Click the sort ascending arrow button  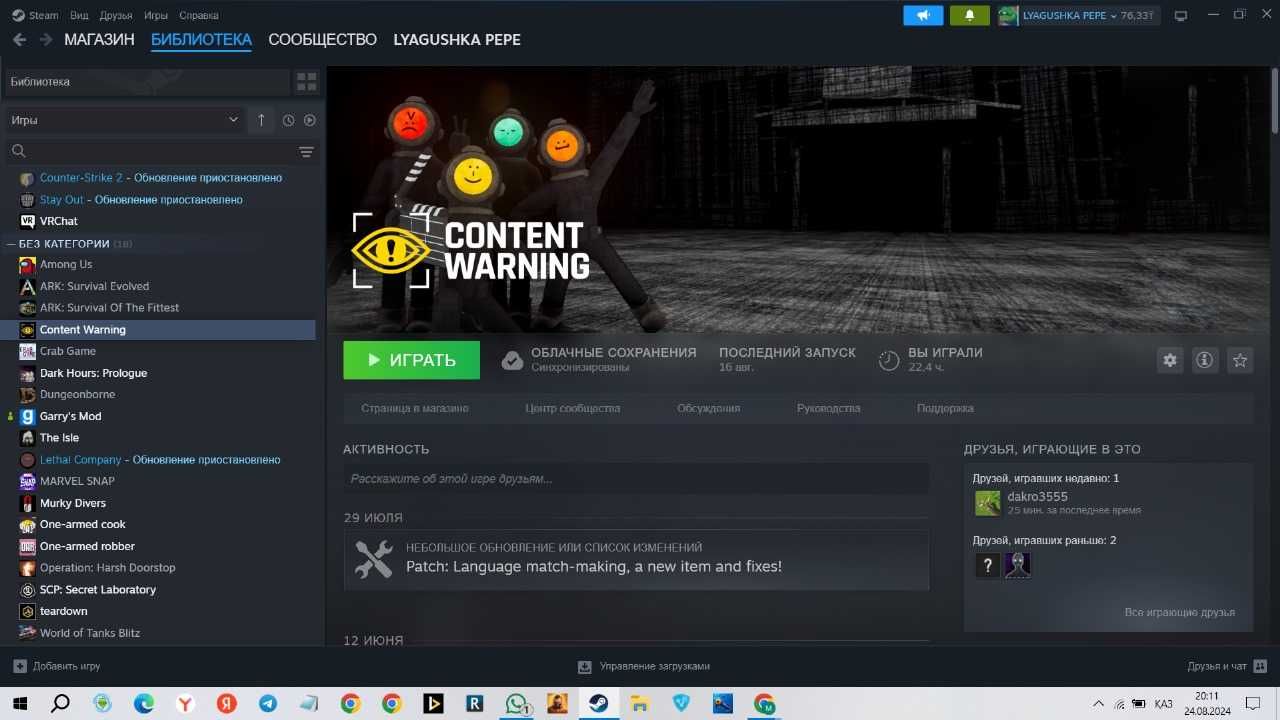tap(261, 120)
